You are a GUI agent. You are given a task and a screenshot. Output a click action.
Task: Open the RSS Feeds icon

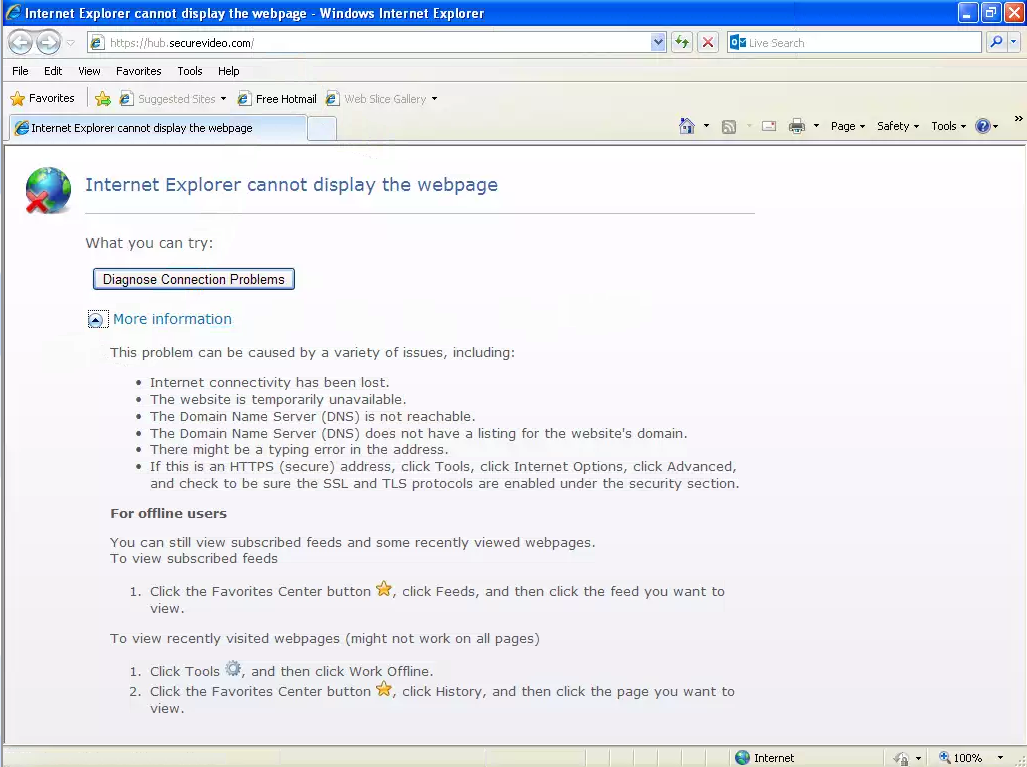[729, 126]
